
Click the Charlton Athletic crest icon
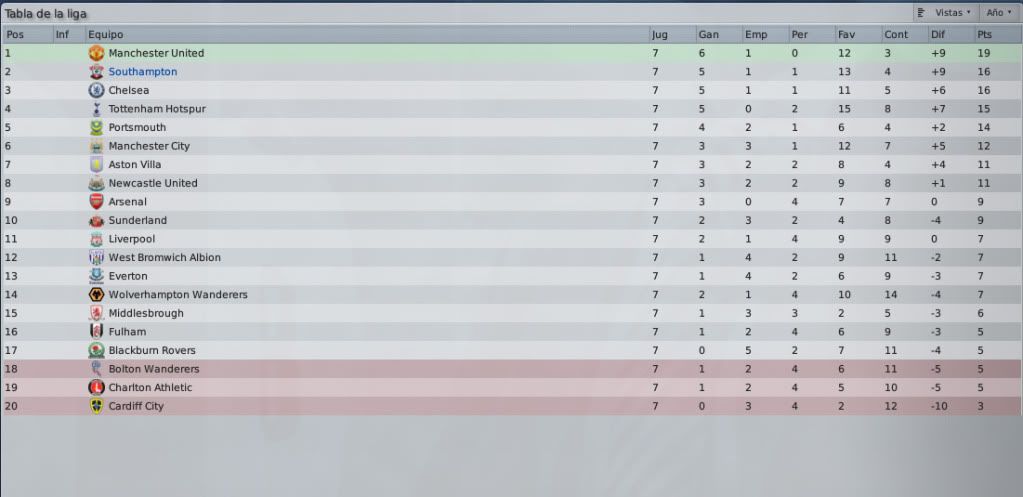97,387
